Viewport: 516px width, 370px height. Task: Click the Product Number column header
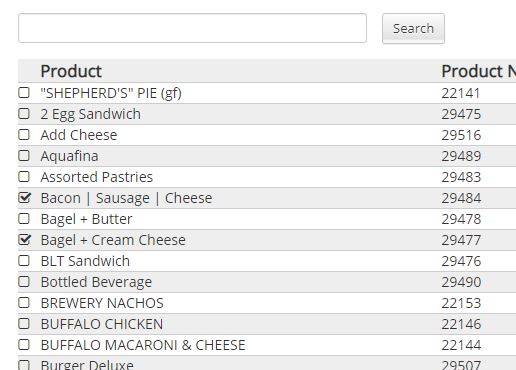[479, 71]
